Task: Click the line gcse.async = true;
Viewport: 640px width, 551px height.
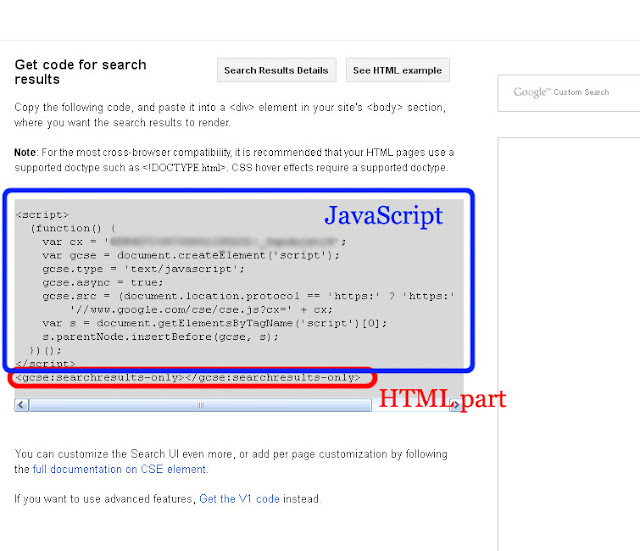Action: pyautogui.click(x=102, y=282)
